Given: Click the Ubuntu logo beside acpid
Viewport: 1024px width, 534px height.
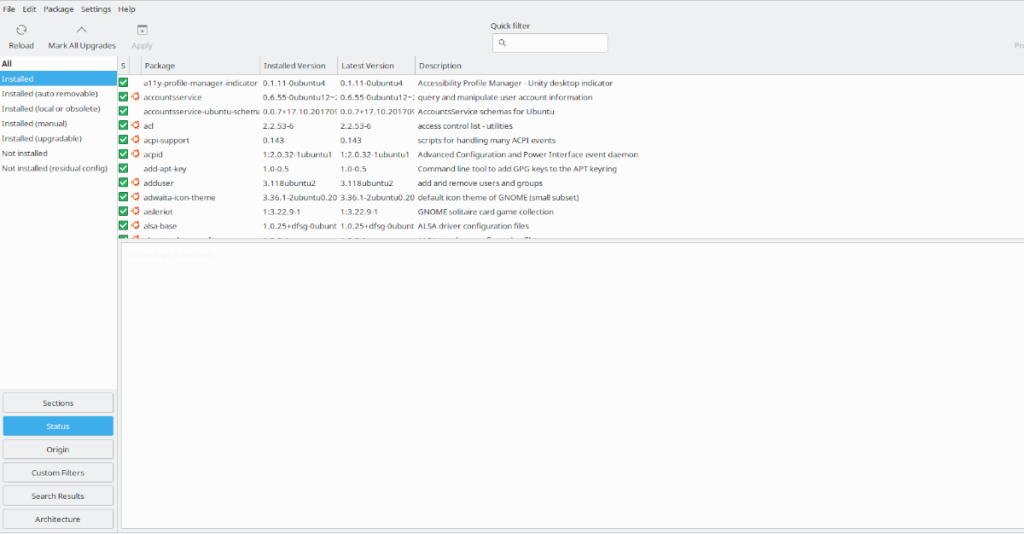Looking at the screenshot, I should point(135,155).
